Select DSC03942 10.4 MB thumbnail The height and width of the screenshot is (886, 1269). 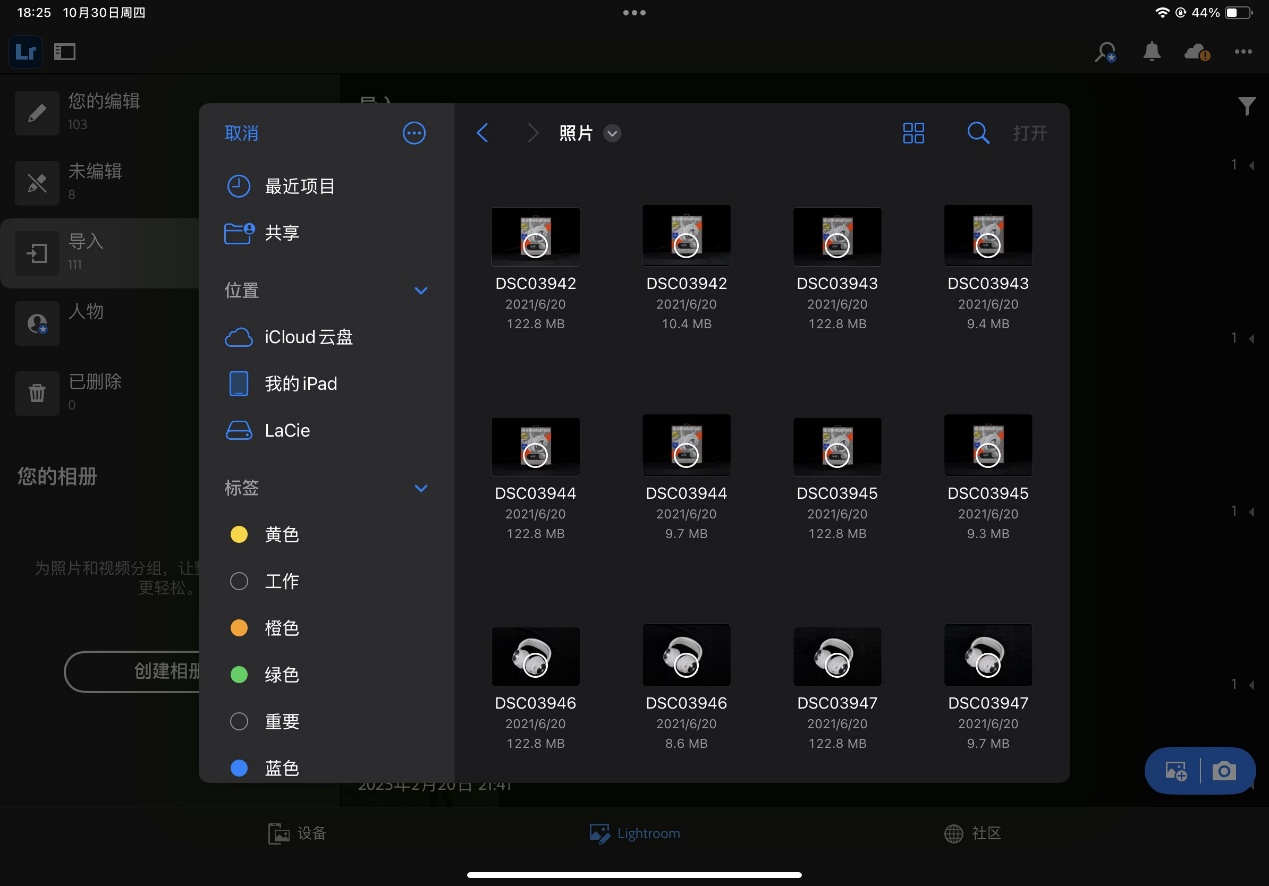coord(687,236)
